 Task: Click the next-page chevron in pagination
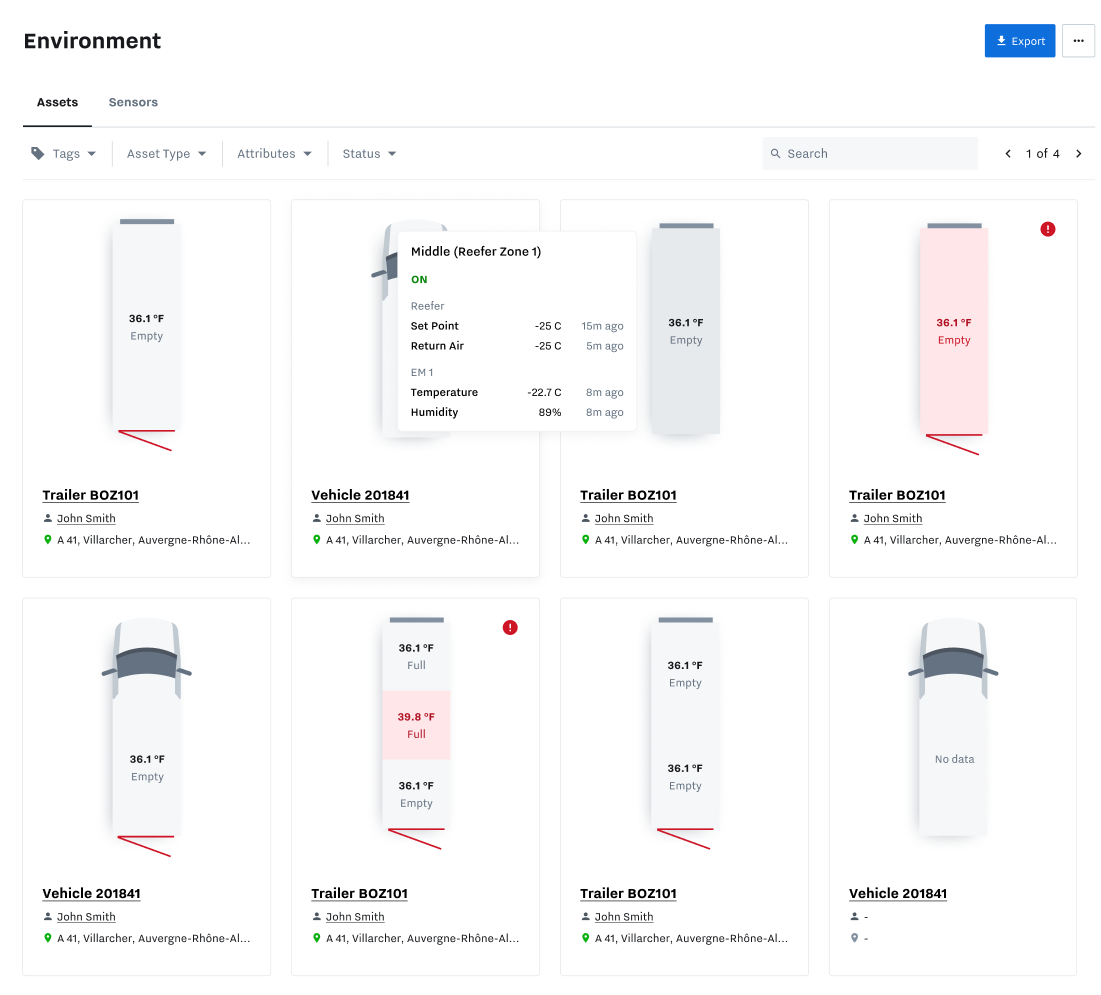(x=1078, y=153)
